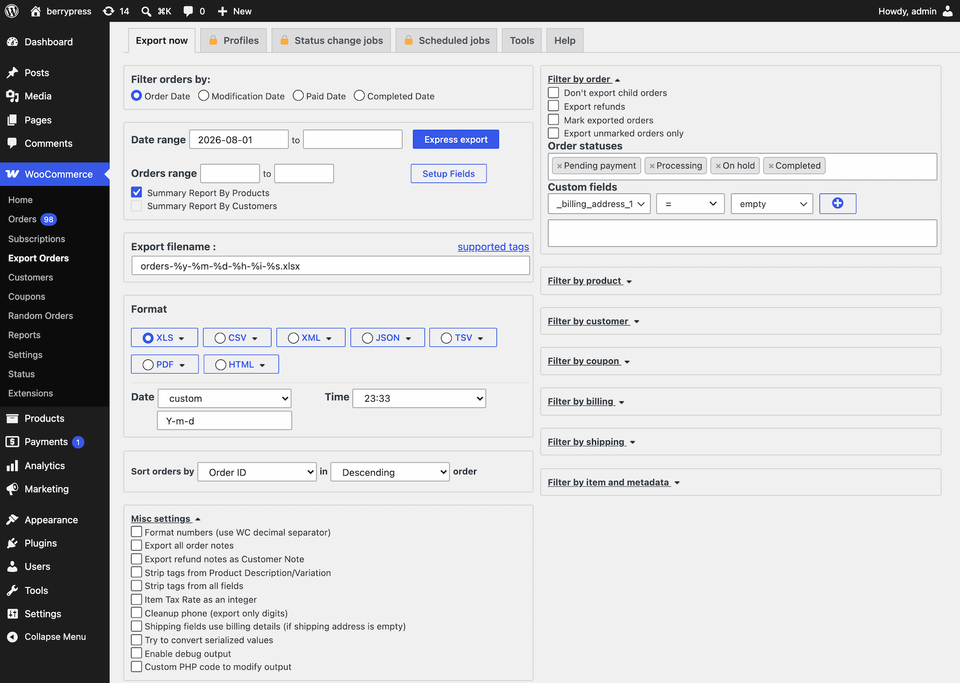This screenshot has width=960, height=683.
Task: Enable Export all order notes
Action: [137, 545]
